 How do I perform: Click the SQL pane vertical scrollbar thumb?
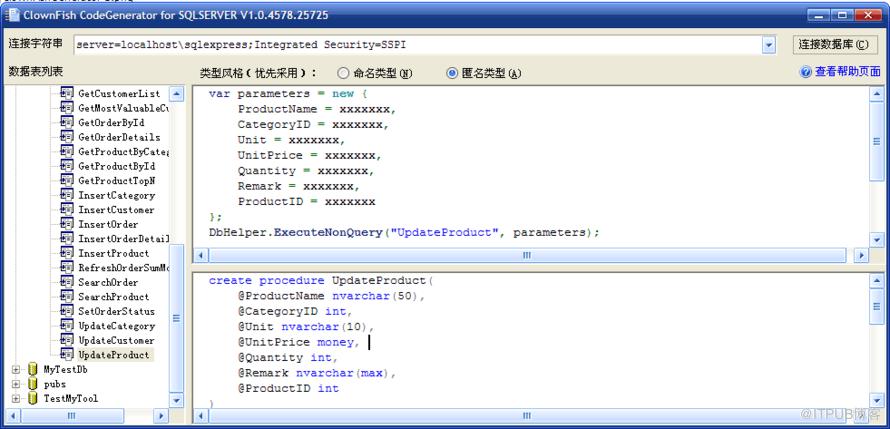877,306
